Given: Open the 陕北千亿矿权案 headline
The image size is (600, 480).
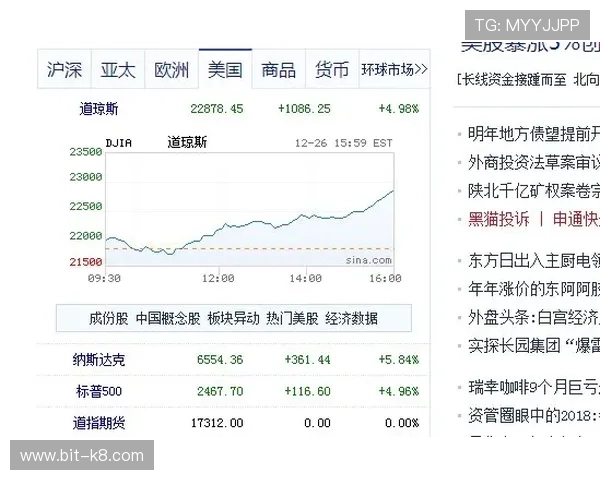Looking at the screenshot, I should click(x=534, y=191).
